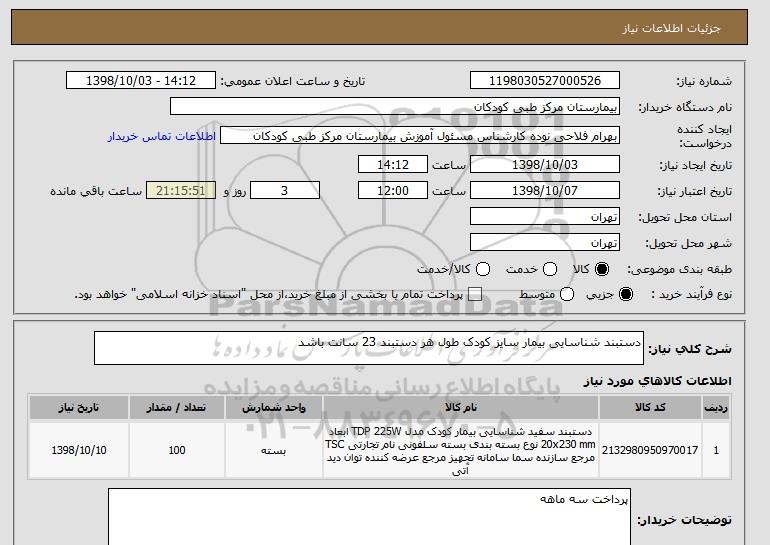Click the نام کالا column header

click(461, 408)
